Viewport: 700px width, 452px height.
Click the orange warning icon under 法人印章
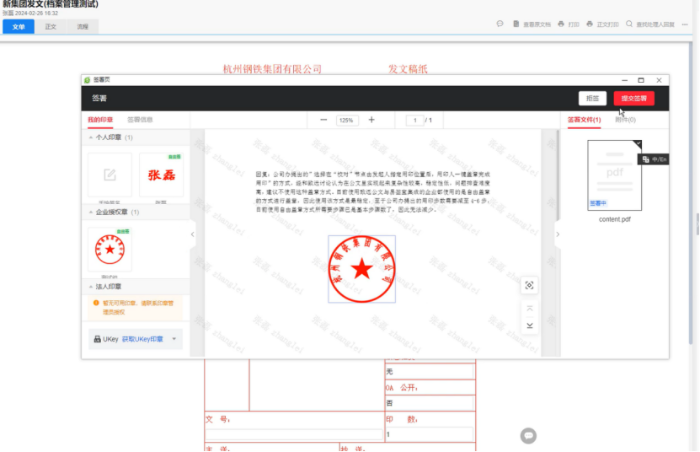96,303
